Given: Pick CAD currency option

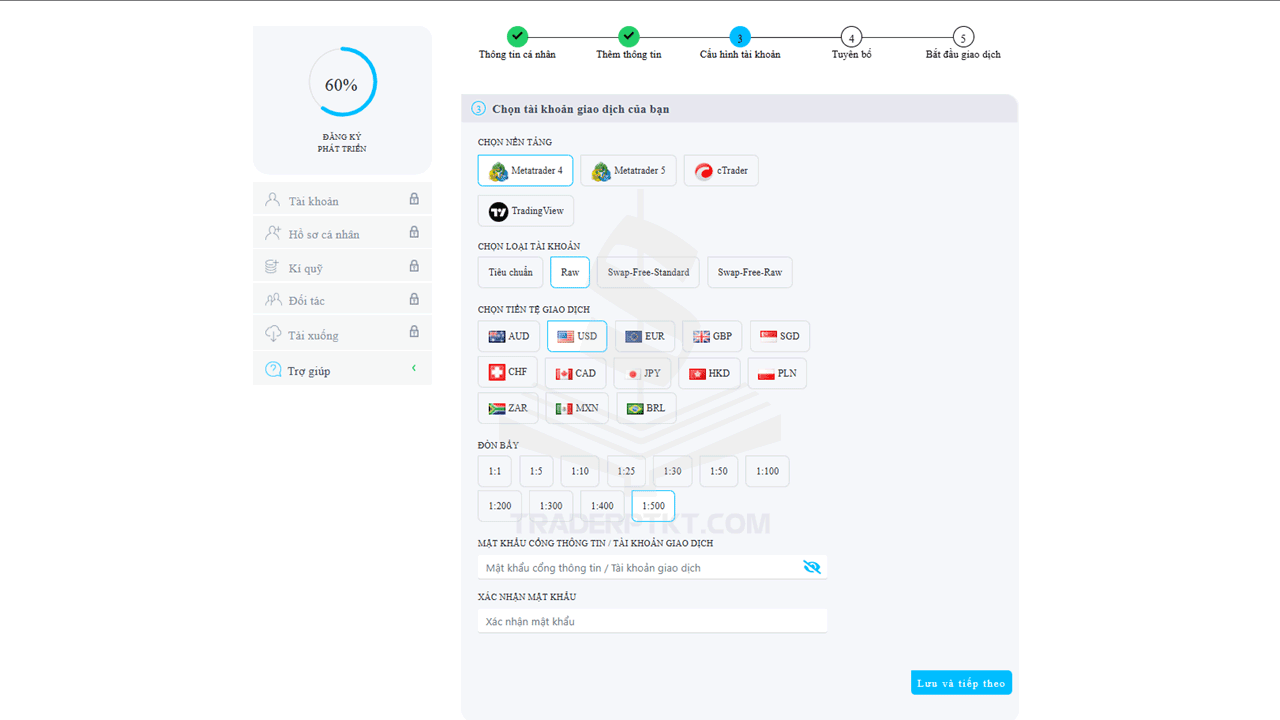Looking at the screenshot, I should coord(576,373).
